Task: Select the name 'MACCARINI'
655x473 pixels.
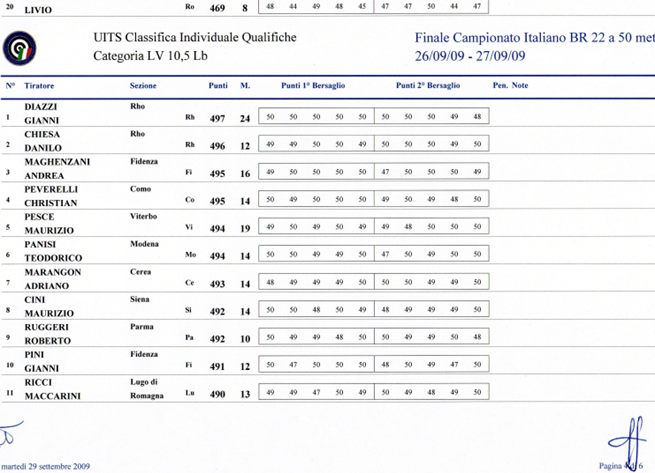Action: point(53,396)
